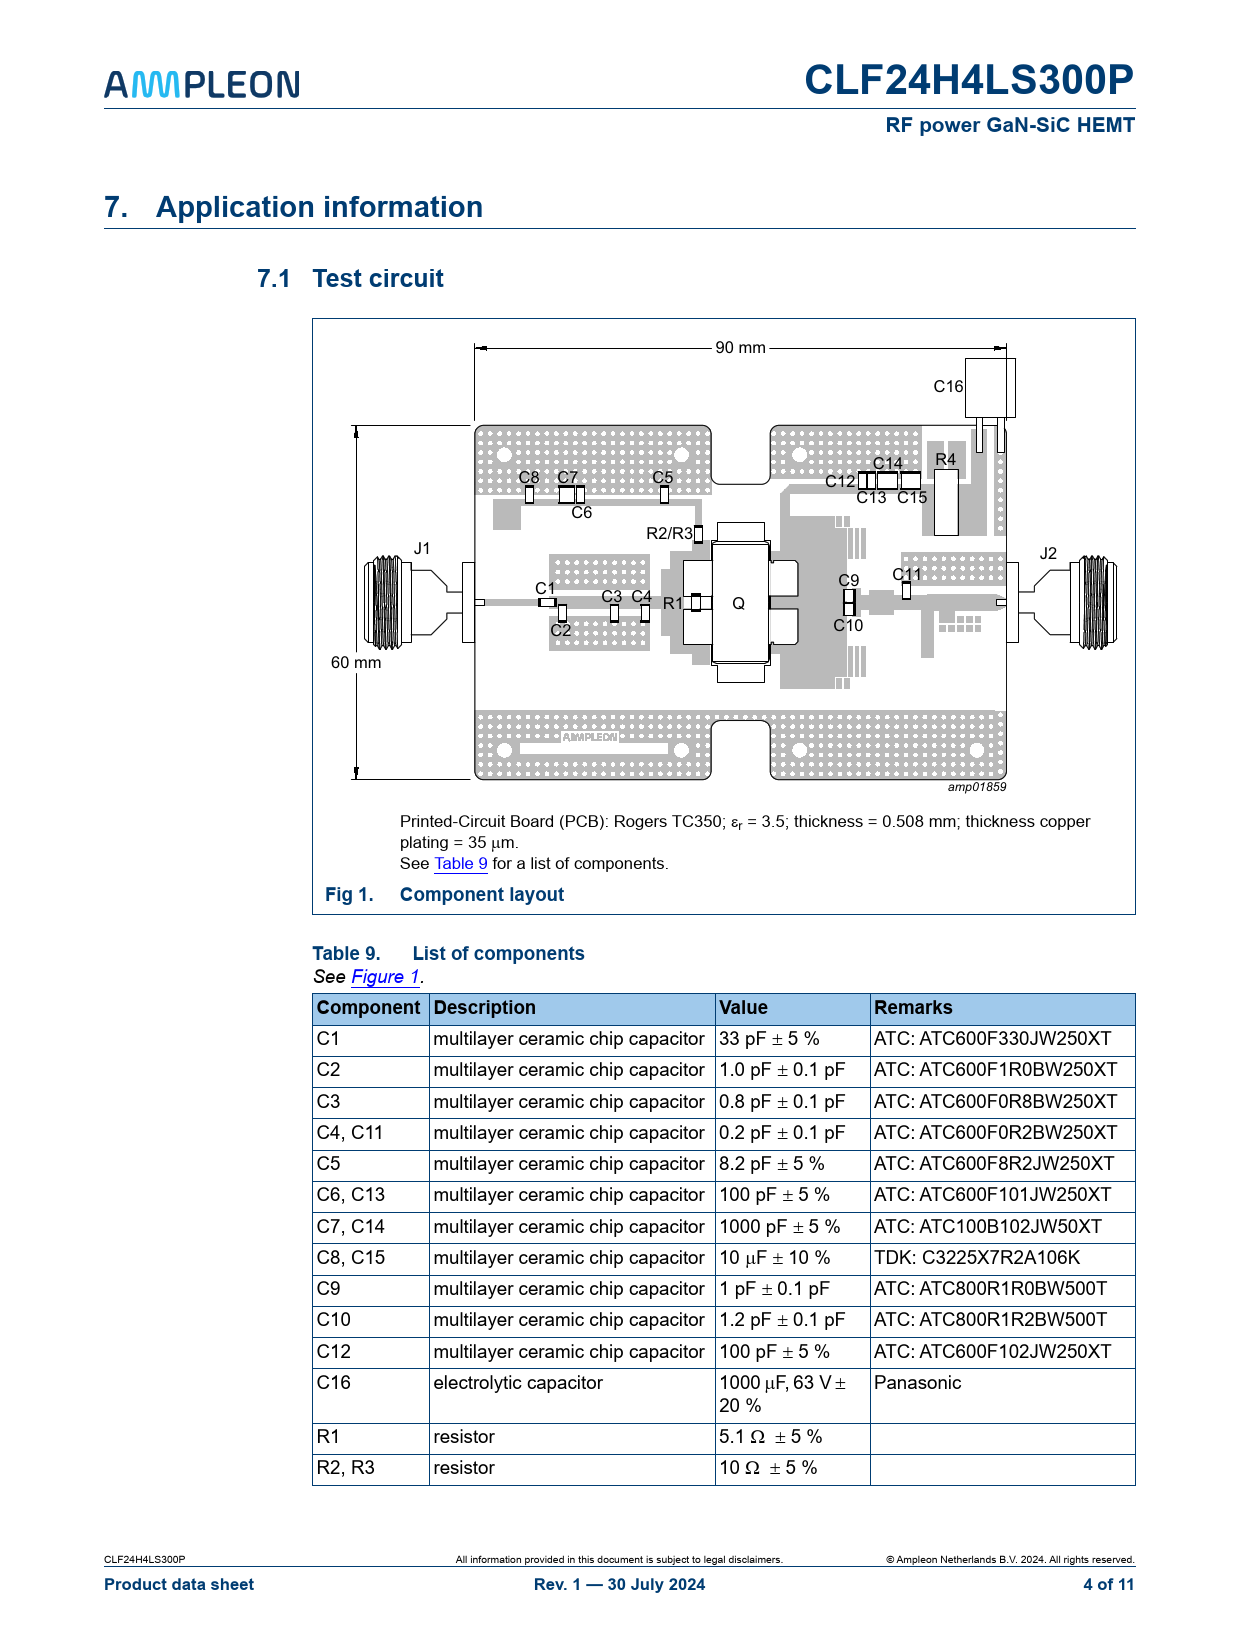The width and height of the screenshot is (1240, 1652).
Task: Click the R4 resistor in the layout
Action: pos(945,502)
